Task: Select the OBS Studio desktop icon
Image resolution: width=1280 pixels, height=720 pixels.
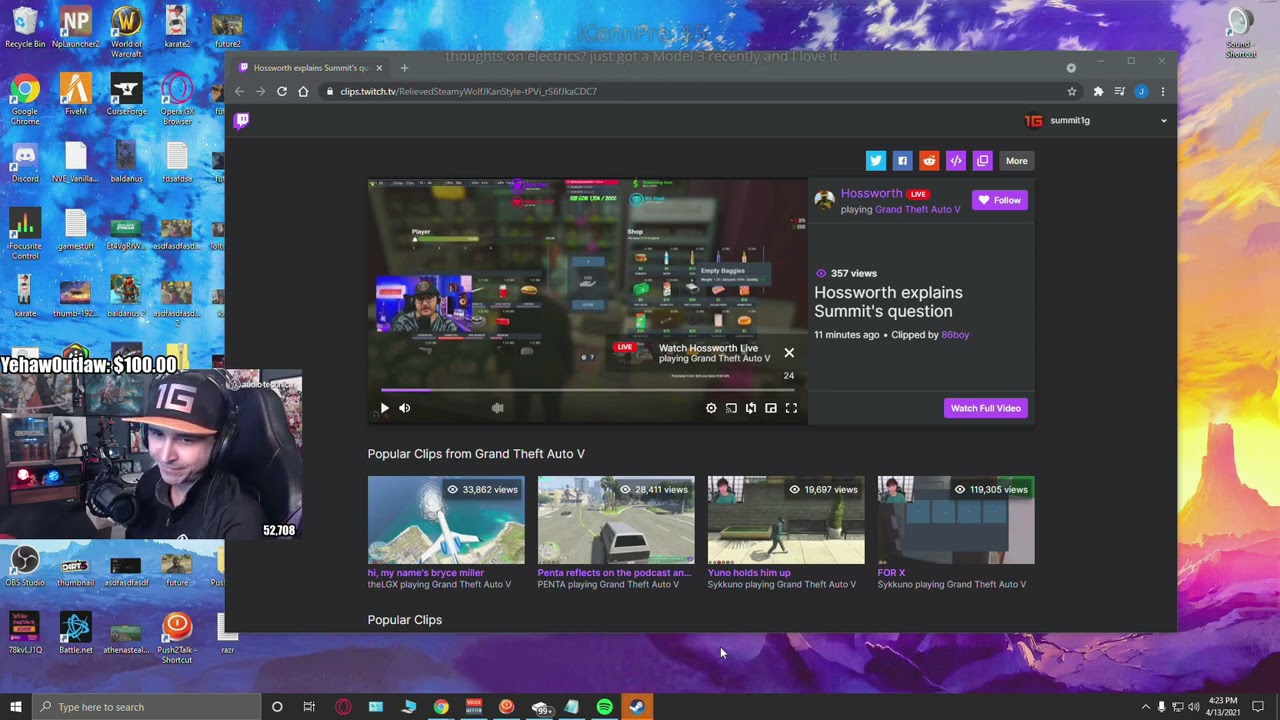Action: 25,568
